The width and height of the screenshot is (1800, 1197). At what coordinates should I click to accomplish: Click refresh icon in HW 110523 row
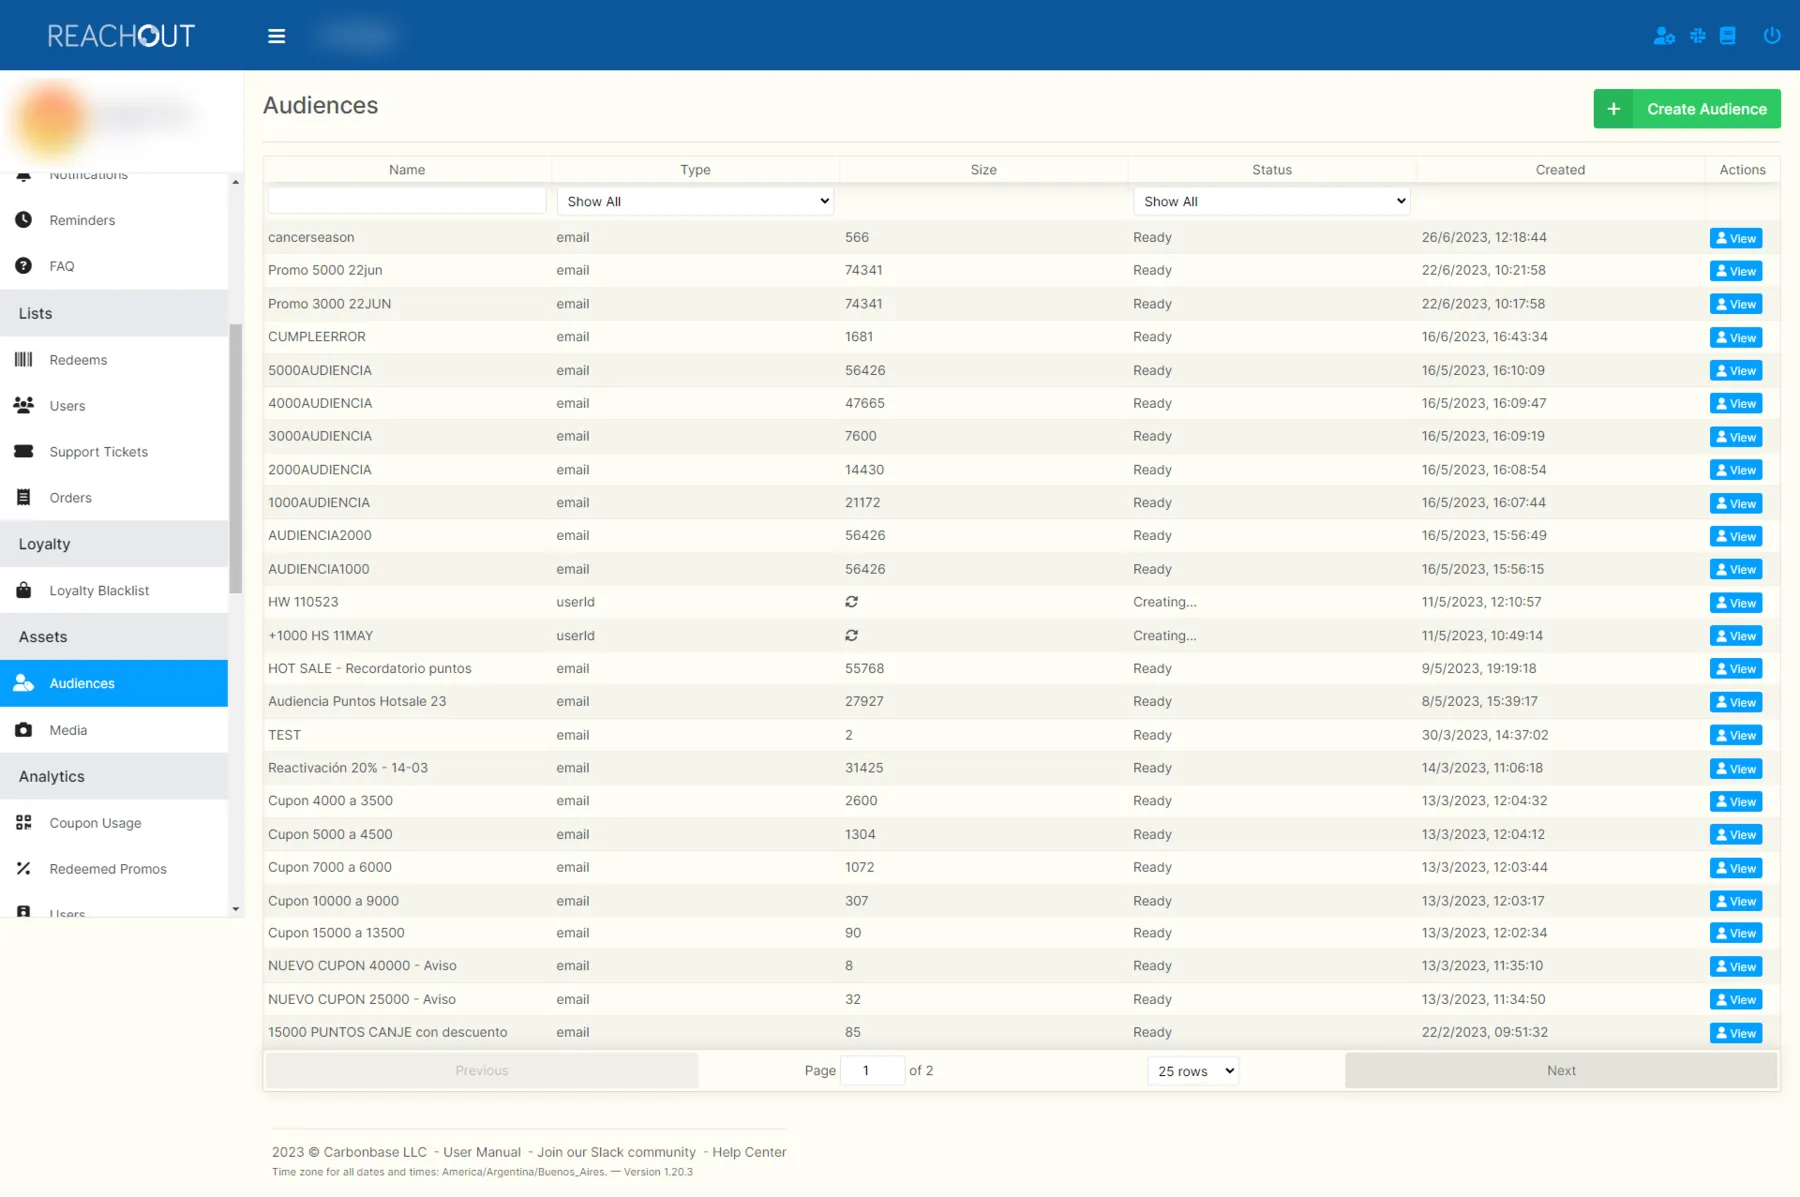852,602
